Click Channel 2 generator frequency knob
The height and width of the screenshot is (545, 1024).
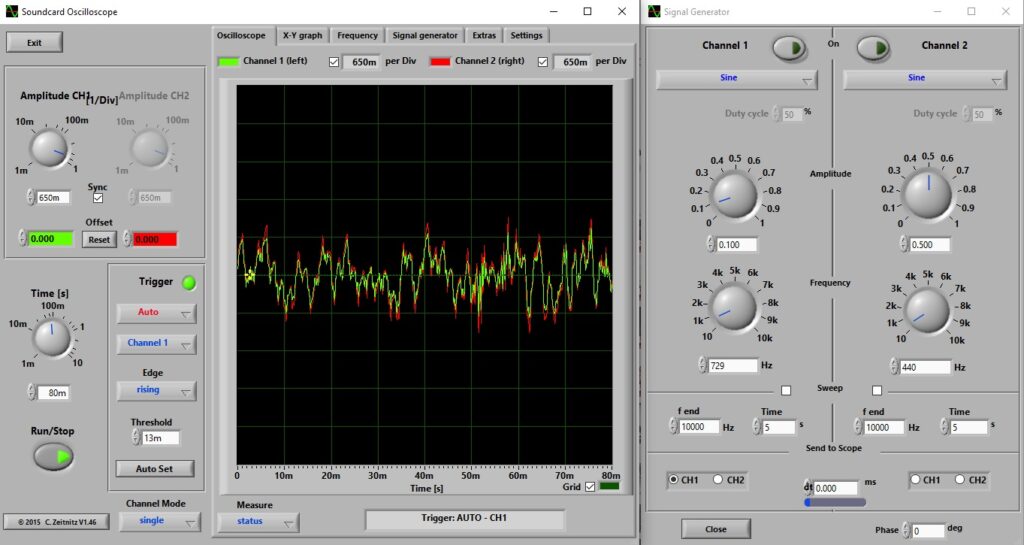927,311
